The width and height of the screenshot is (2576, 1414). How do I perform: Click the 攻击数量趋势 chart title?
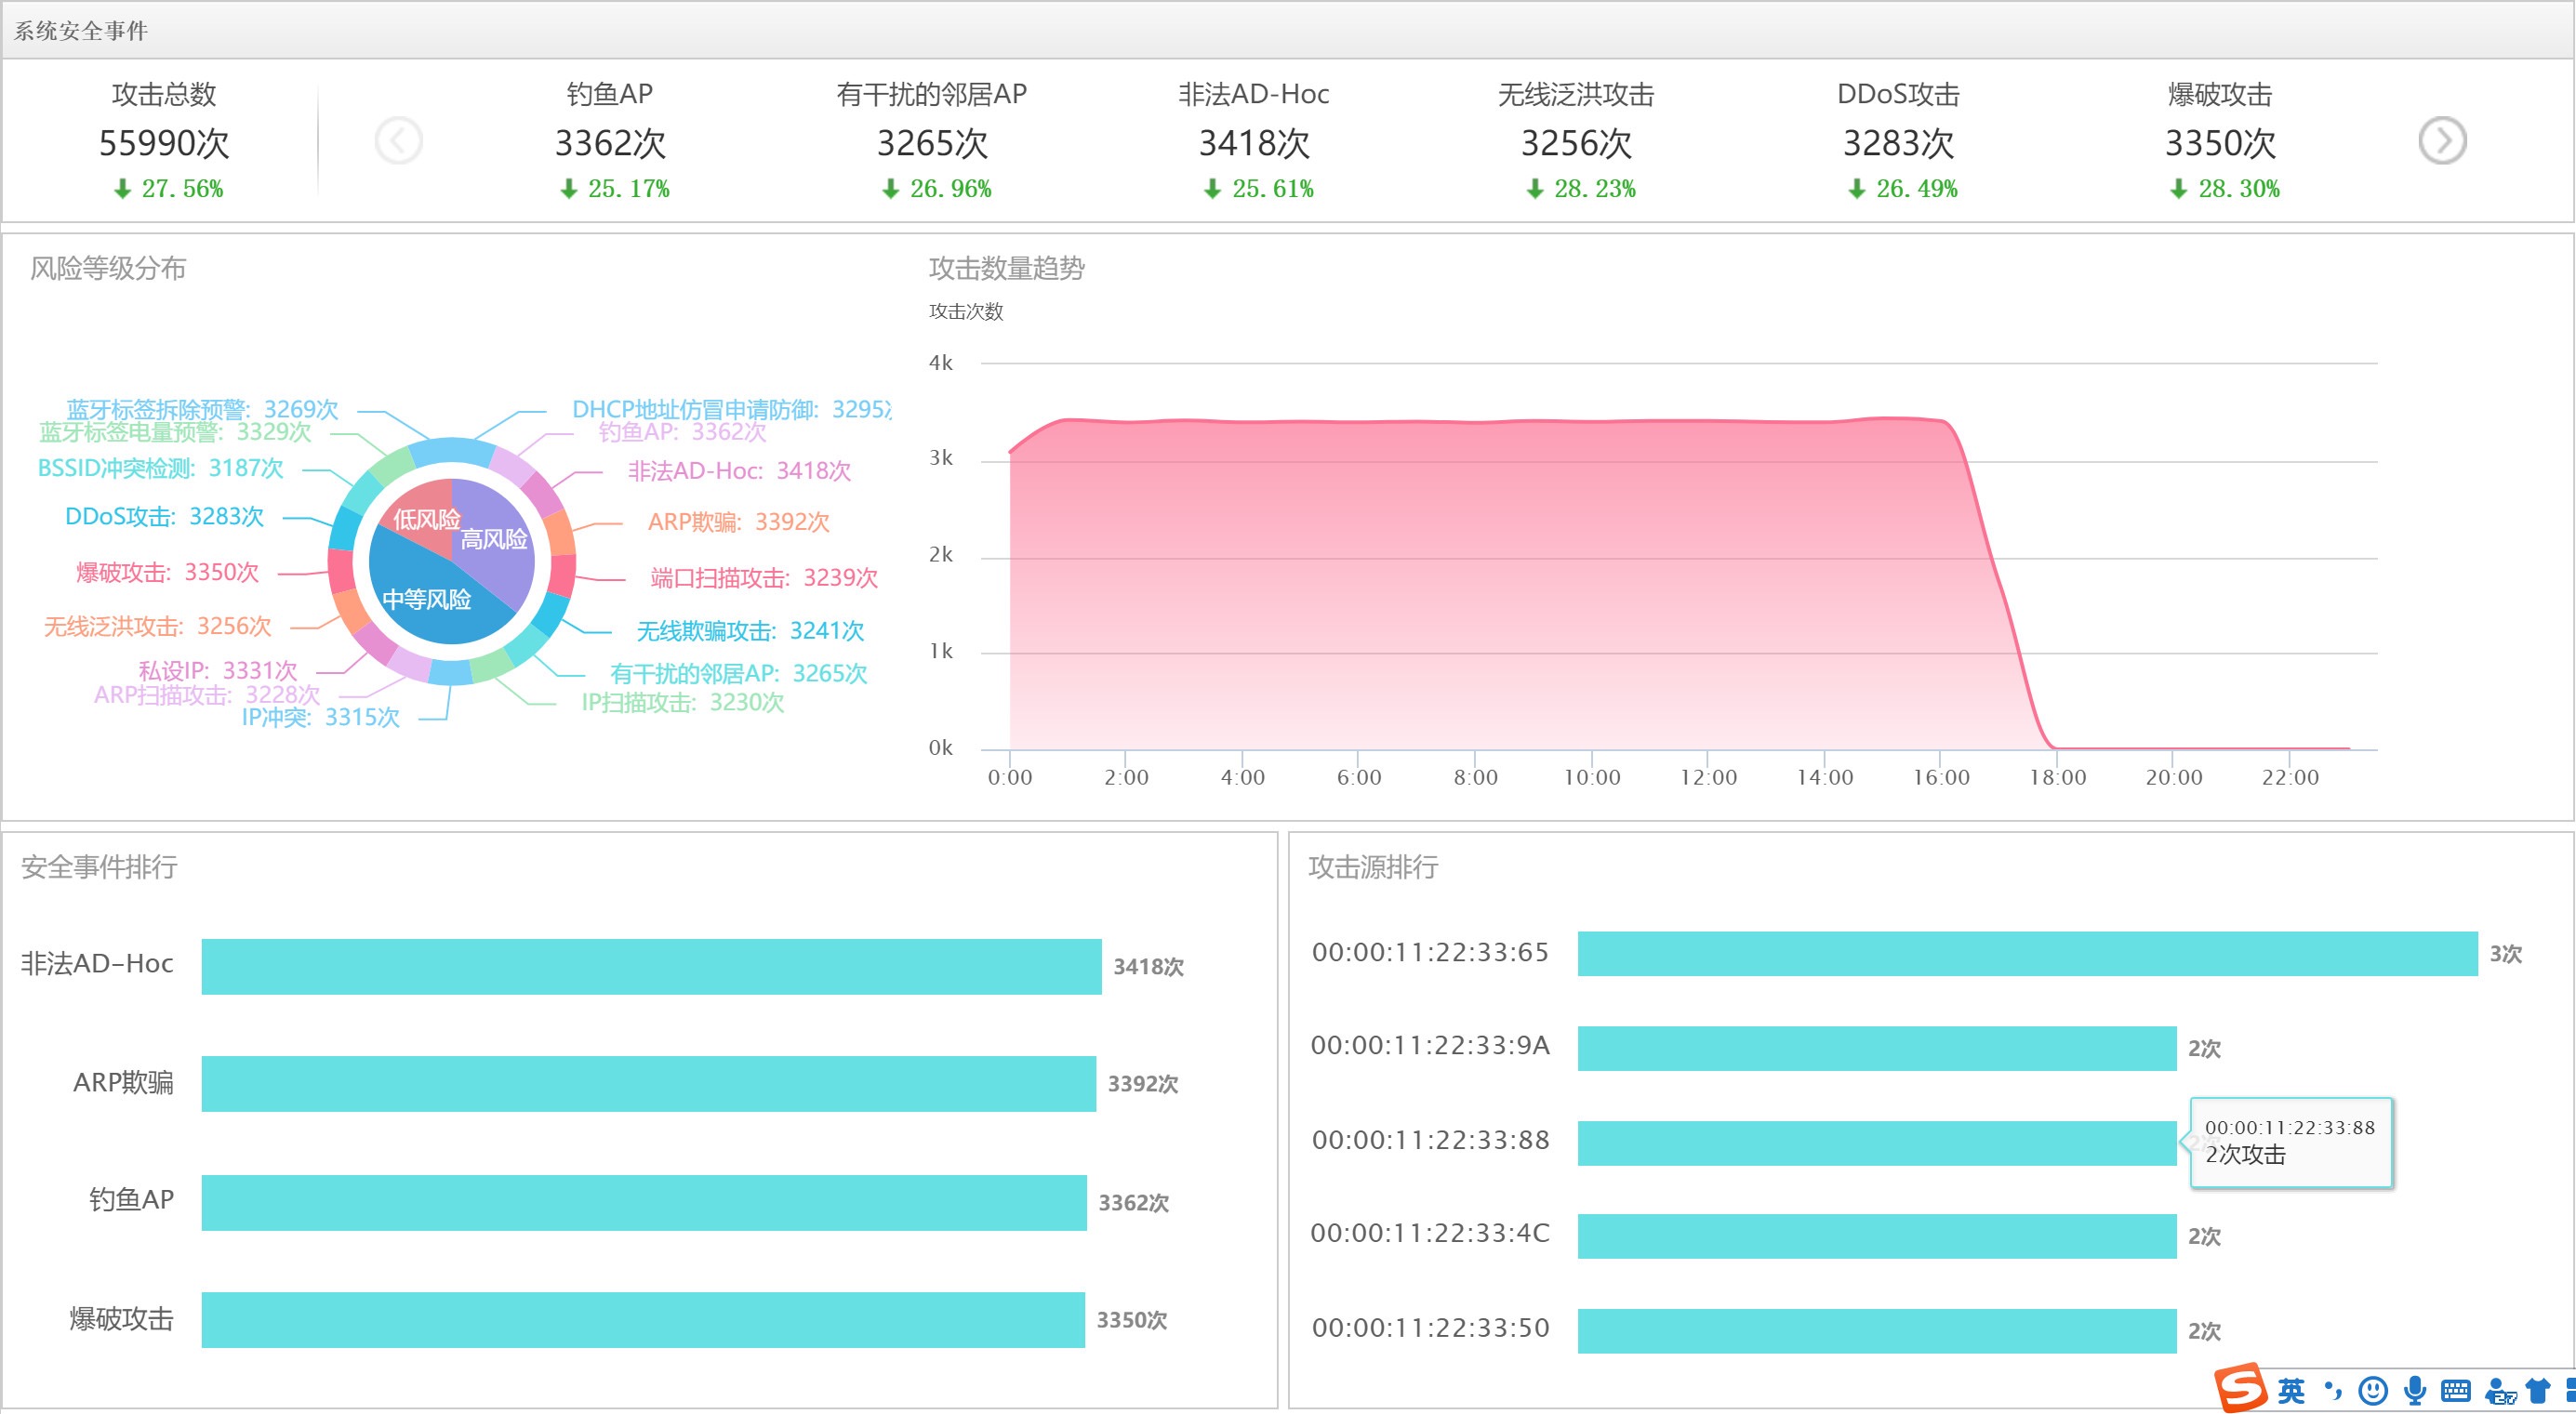1006,268
